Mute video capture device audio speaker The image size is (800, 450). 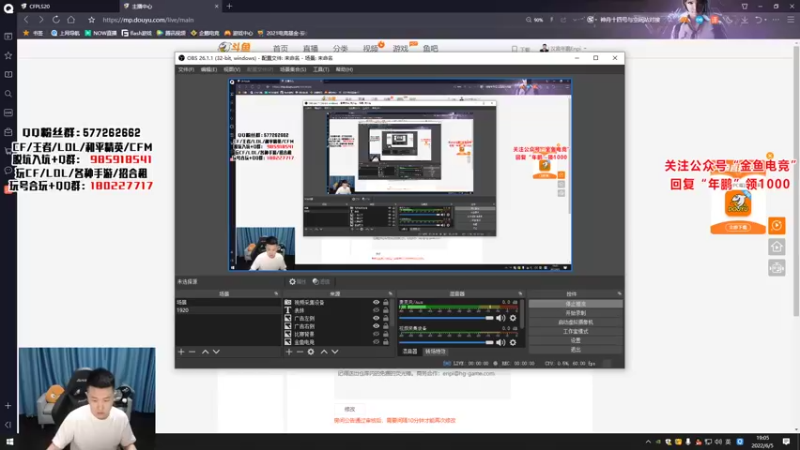pos(501,342)
